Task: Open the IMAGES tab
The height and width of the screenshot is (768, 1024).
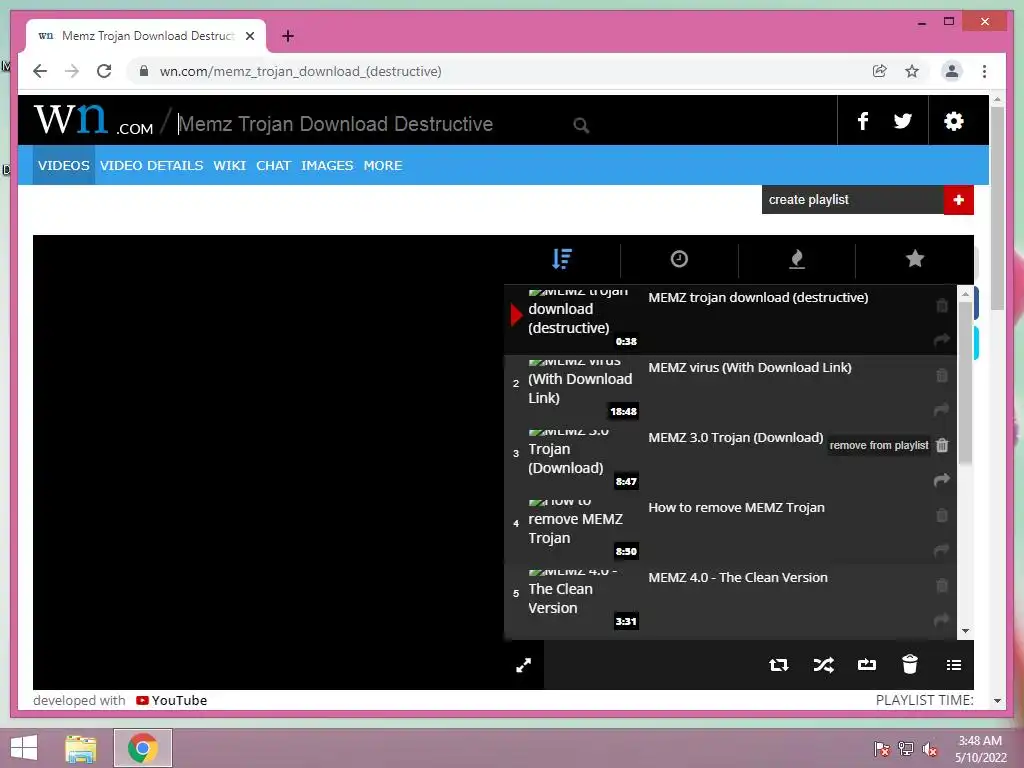Action: (x=327, y=165)
